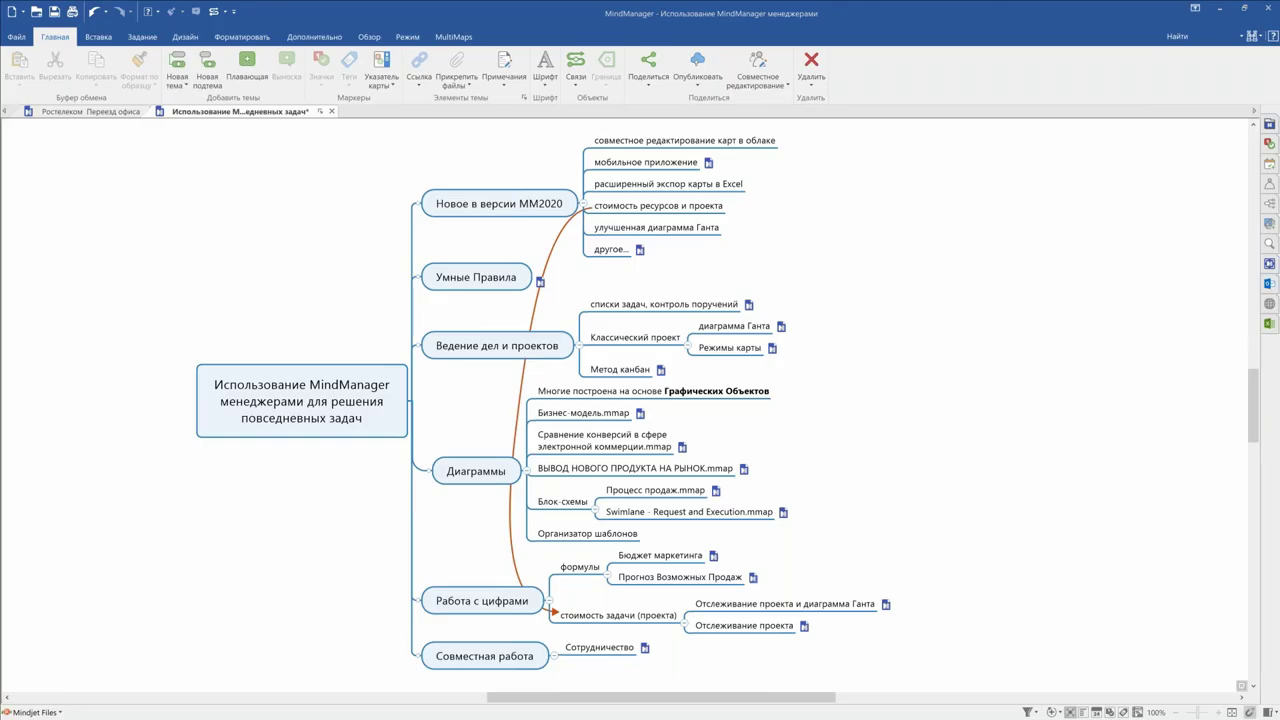Switch to the Обзор ribbon tab

[369, 37]
